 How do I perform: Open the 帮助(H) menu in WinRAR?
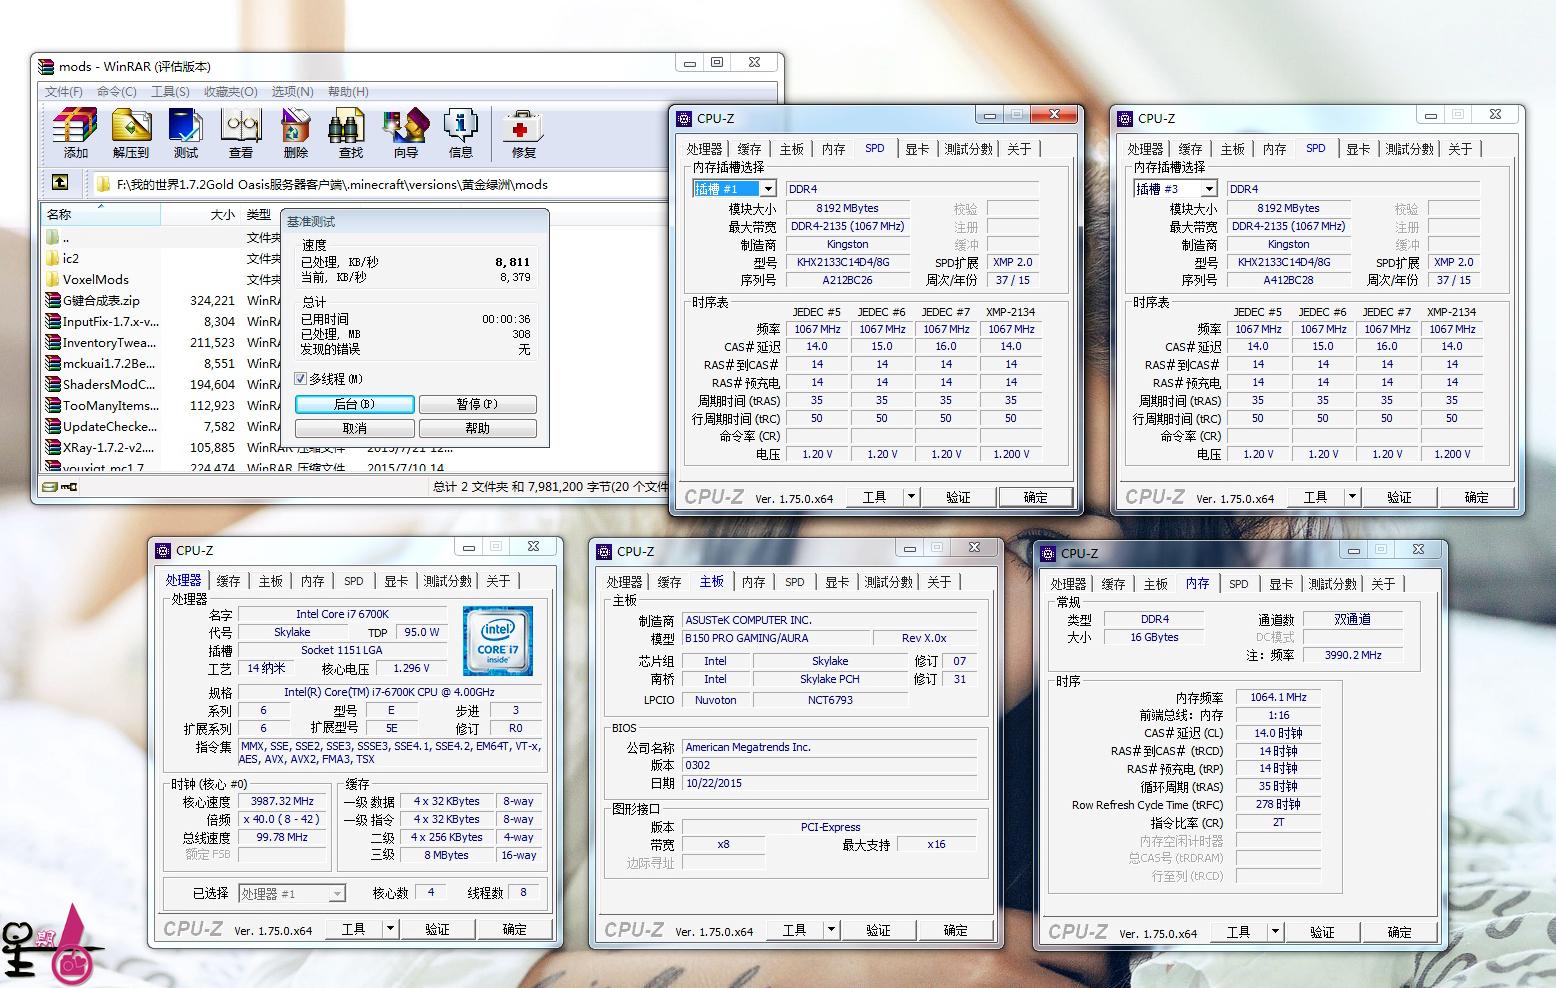pos(348,92)
